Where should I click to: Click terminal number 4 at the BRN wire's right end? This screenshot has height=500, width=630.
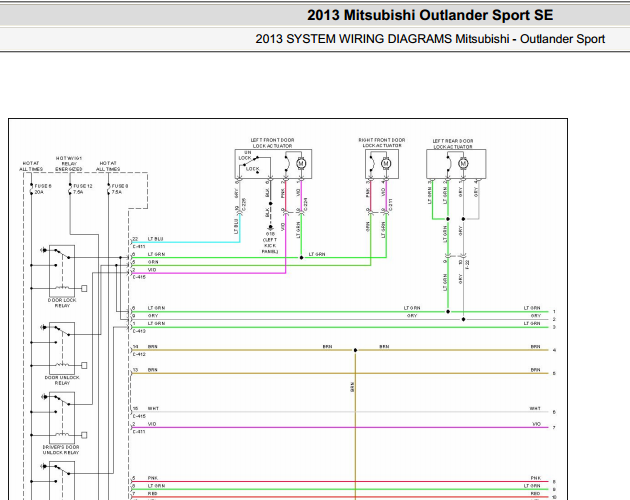click(554, 350)
